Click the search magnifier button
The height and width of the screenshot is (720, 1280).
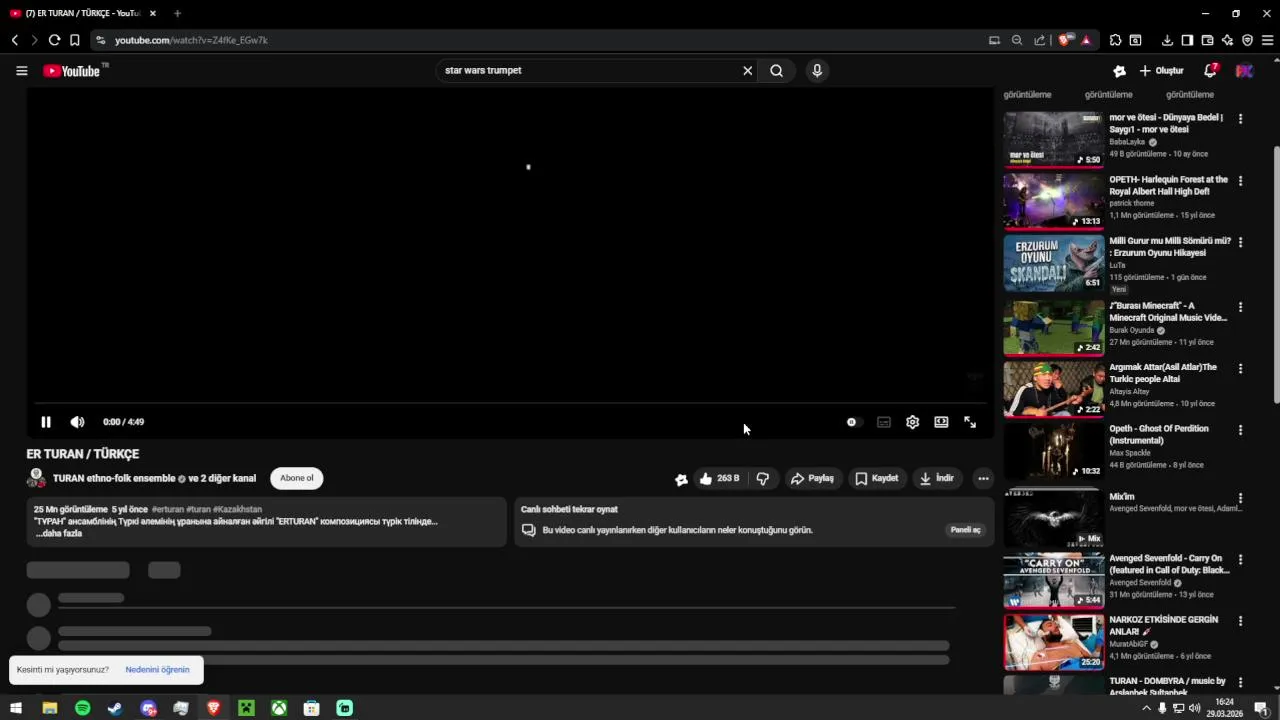[x=776, y=71]
